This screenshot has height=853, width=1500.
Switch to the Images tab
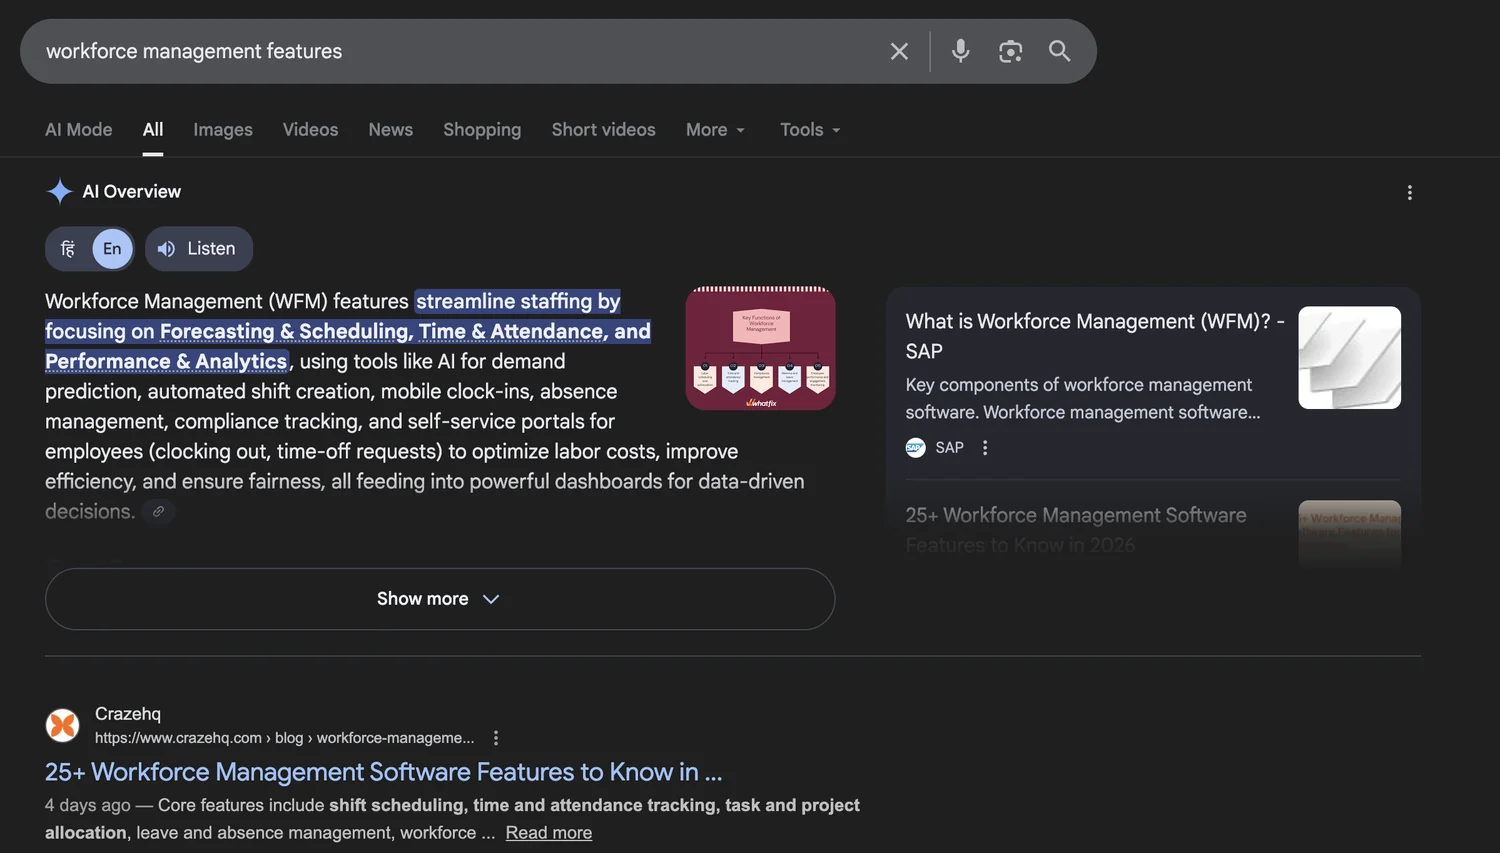pos(223,130)
